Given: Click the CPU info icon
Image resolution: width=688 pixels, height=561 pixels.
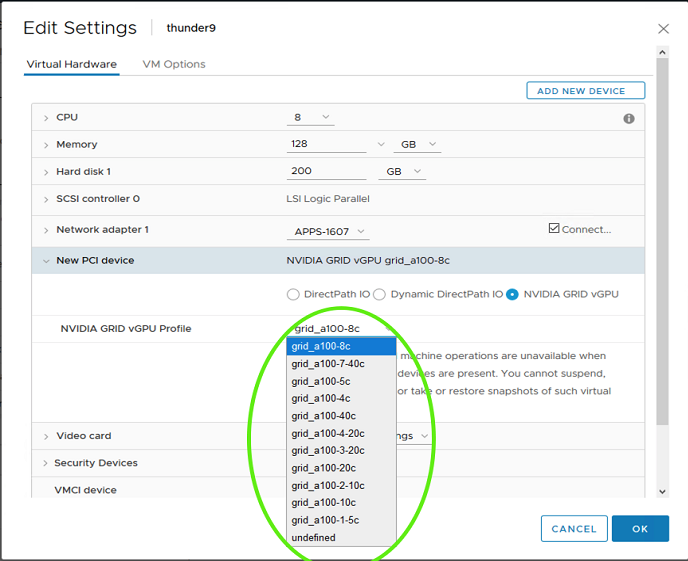Looking at the screenshot, I should click(629, 118).
